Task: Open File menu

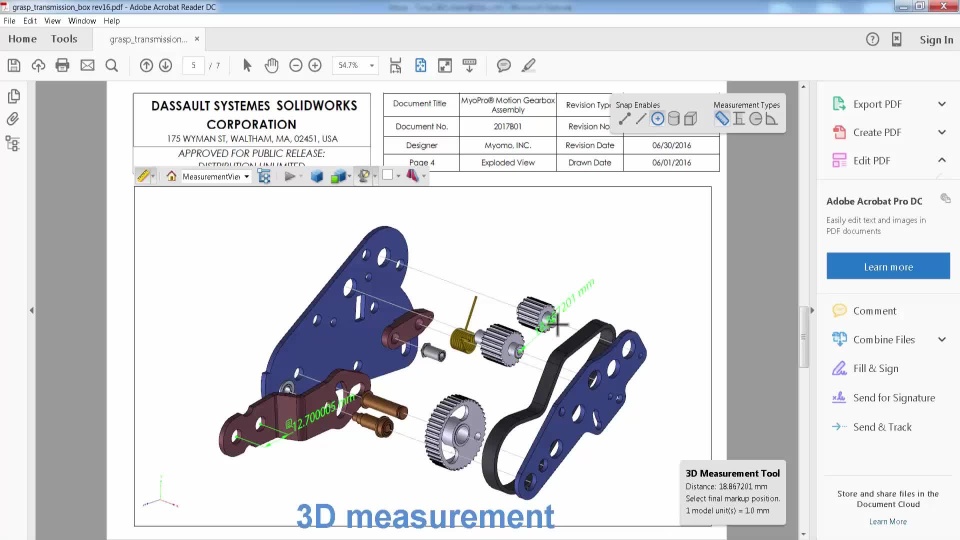Action: [9, 21]
